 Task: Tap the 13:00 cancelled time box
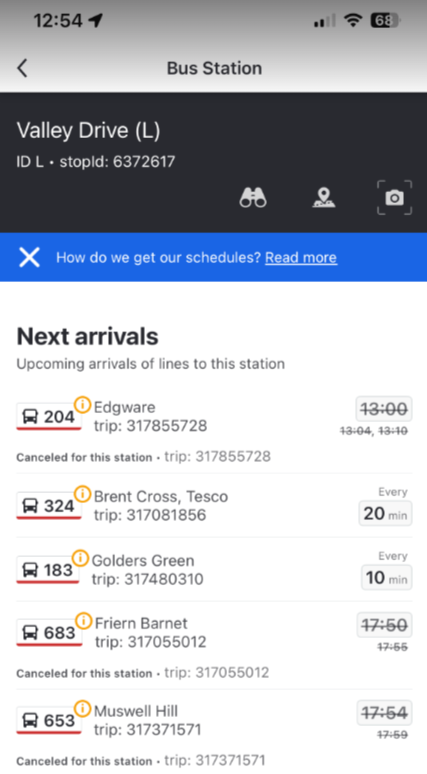click(x=384, y=409)
